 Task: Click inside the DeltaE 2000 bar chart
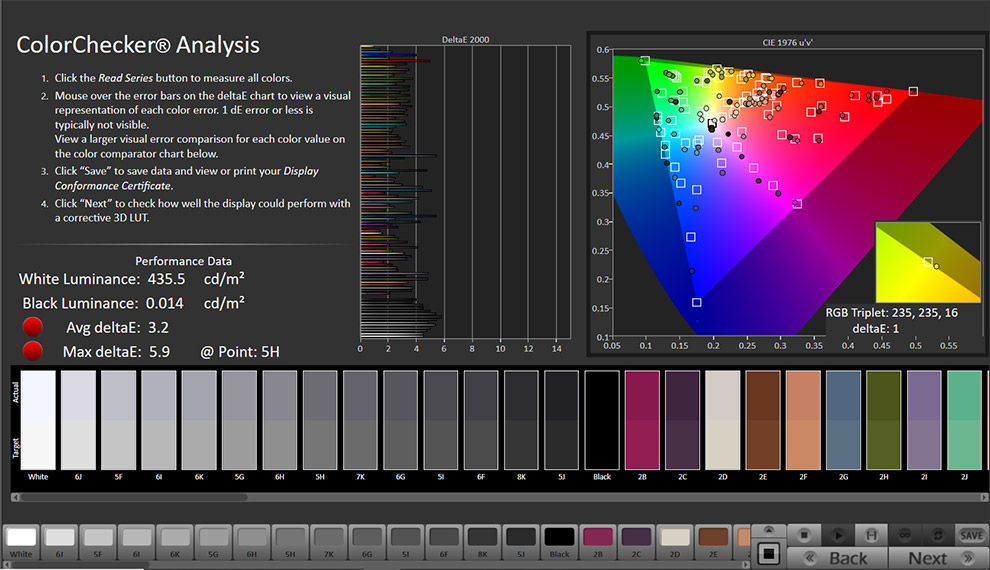tap(465, 192)
